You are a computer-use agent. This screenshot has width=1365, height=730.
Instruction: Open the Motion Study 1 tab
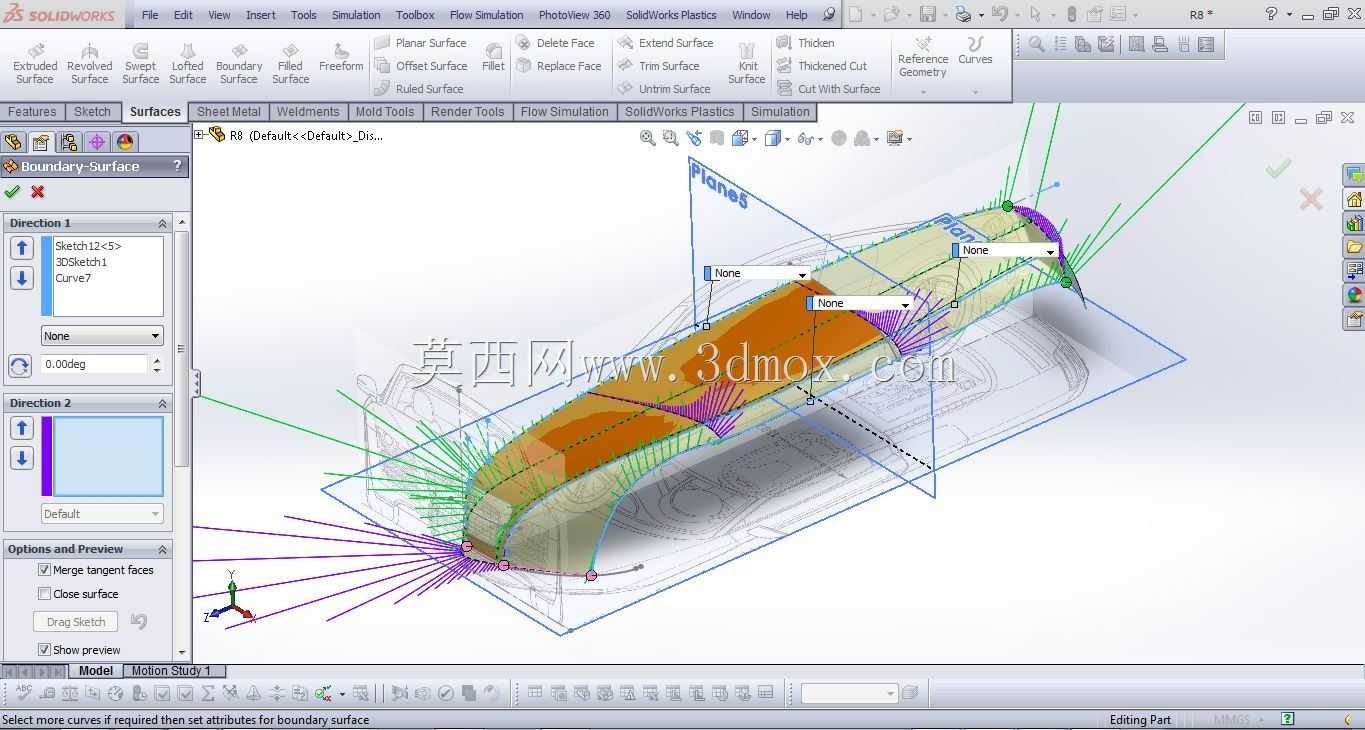pos(171,671)
